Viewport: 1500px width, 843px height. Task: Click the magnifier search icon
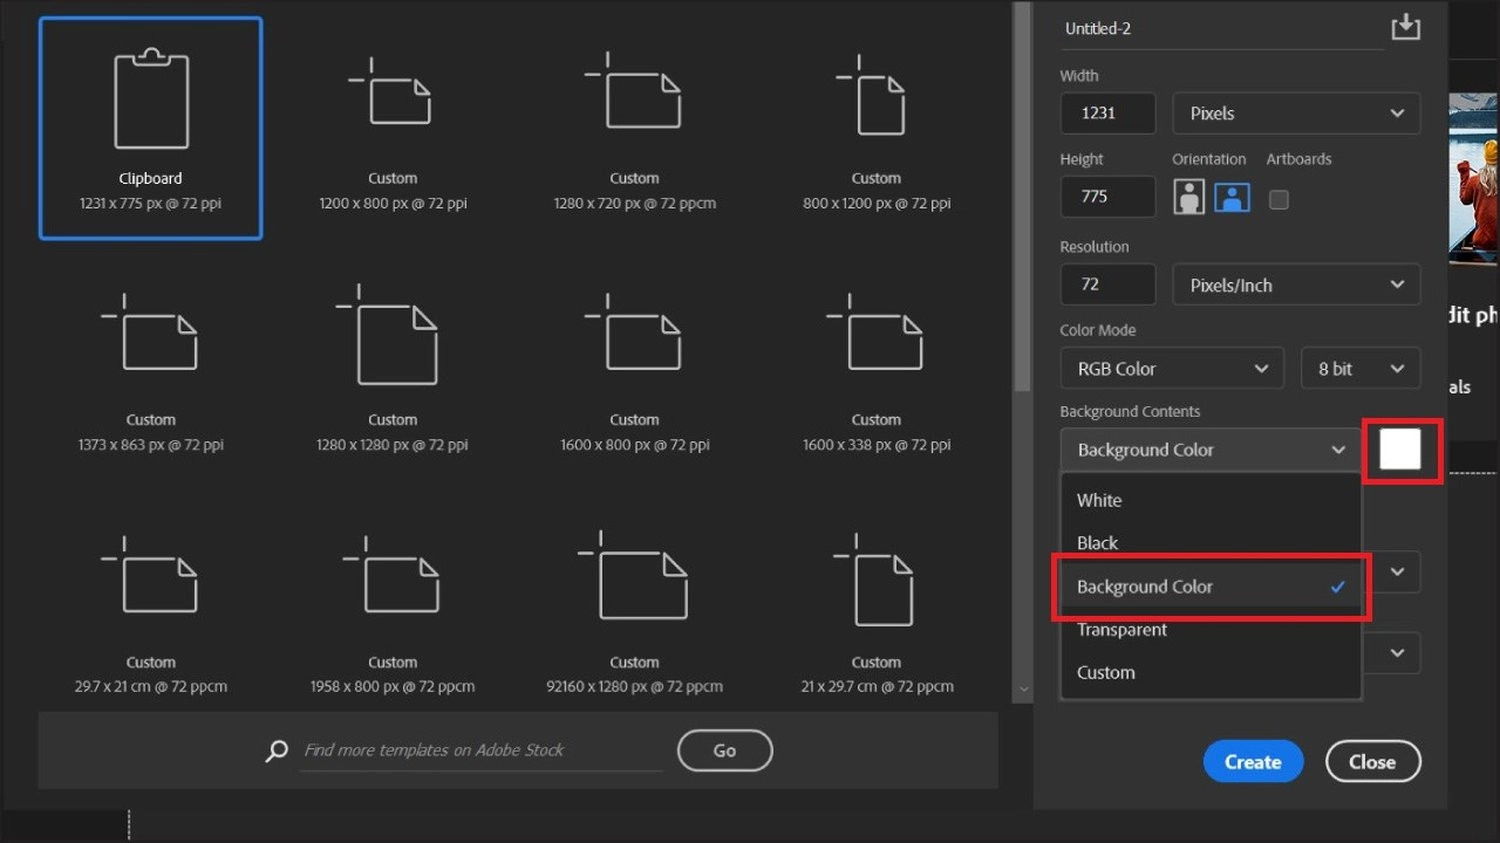pos(277,751)
